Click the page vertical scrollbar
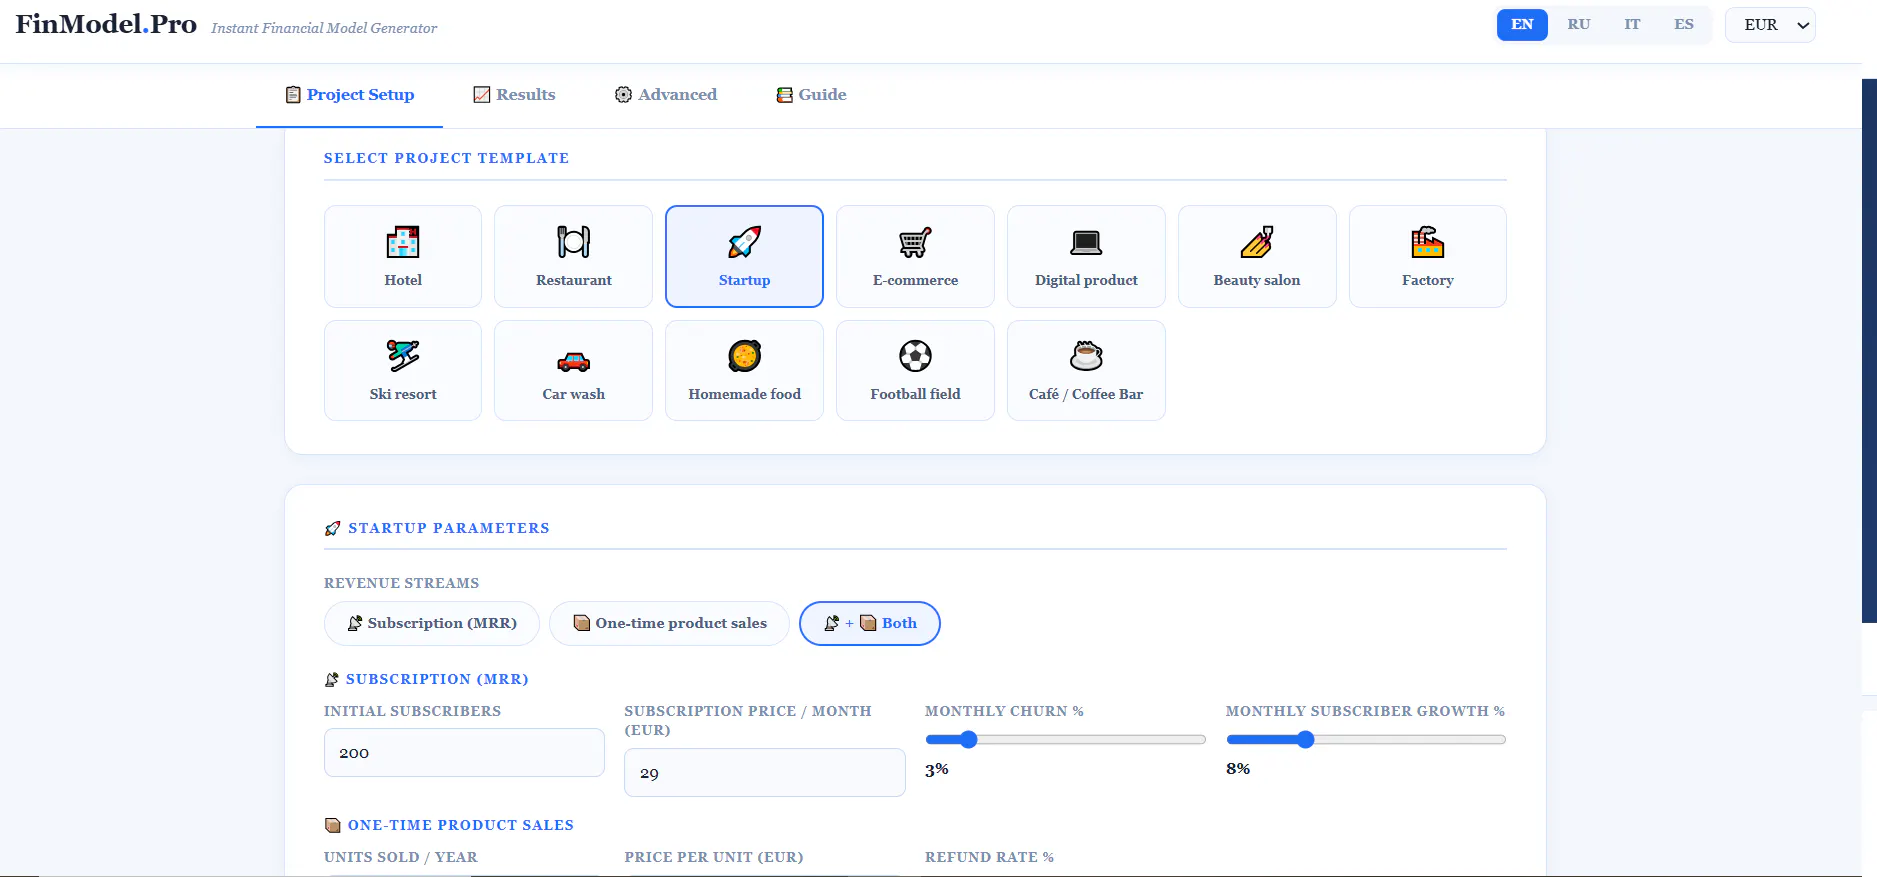 click(x=1869, y=350)
